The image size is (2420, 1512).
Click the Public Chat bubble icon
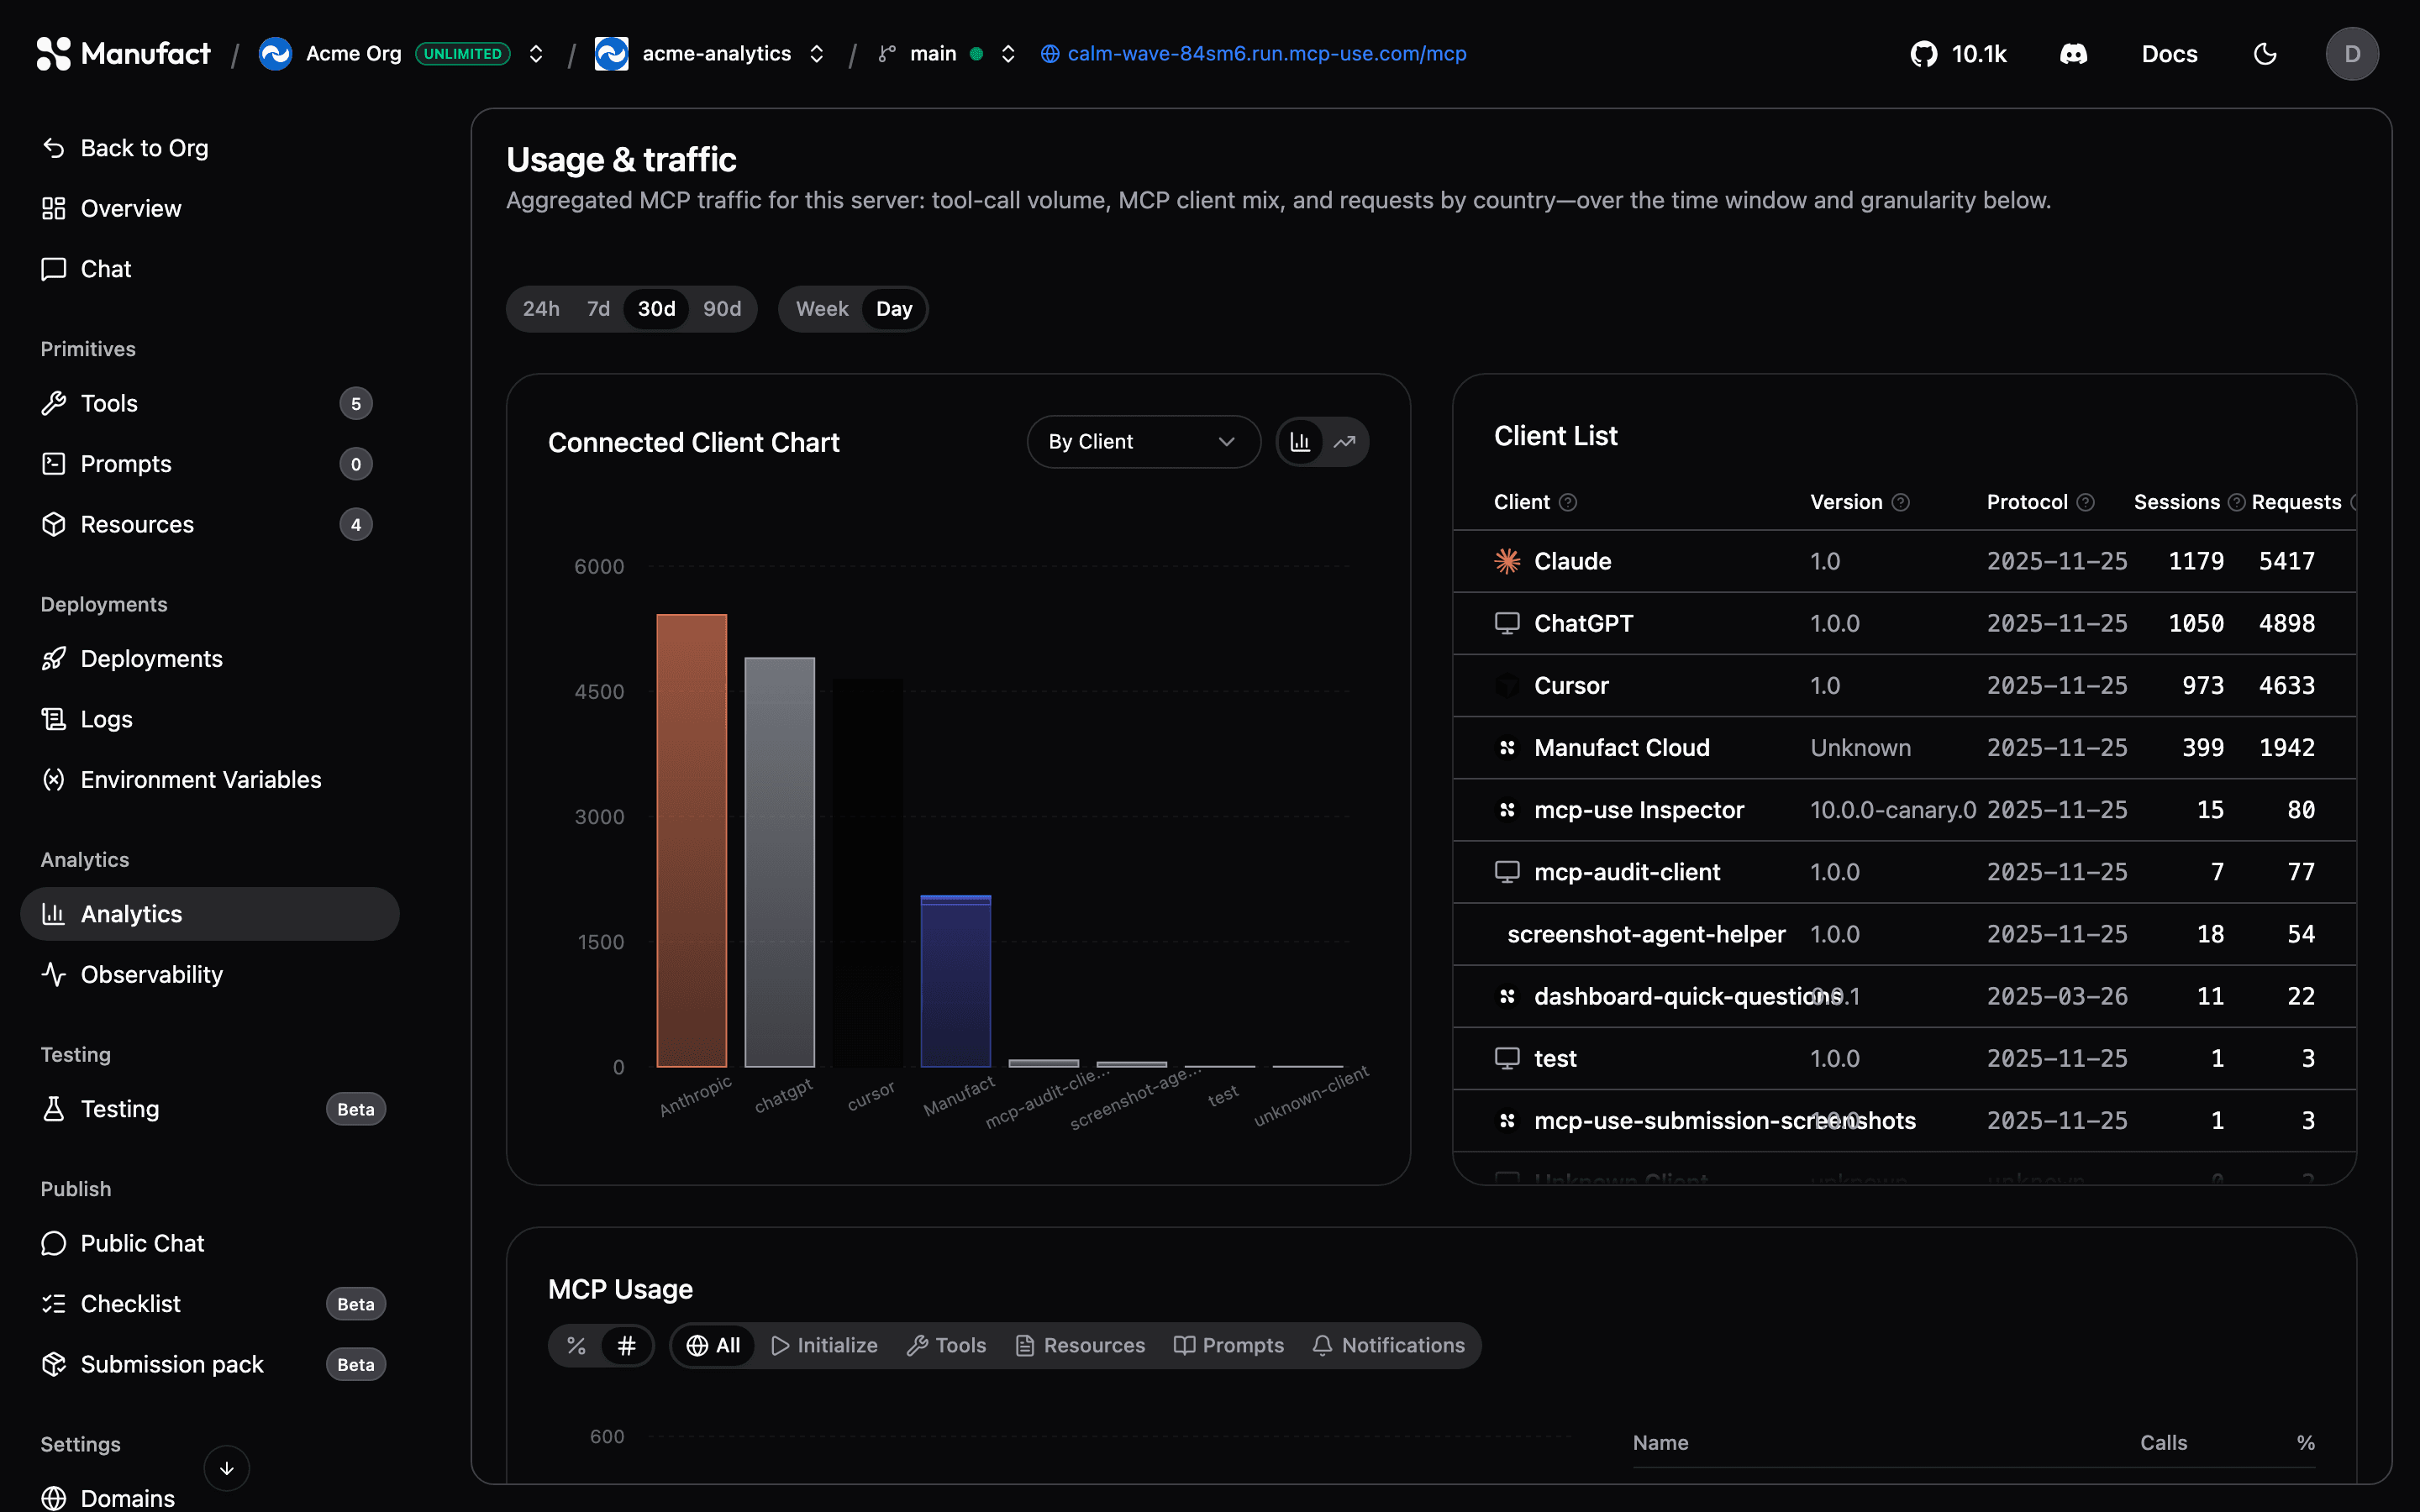(53, 1243)
